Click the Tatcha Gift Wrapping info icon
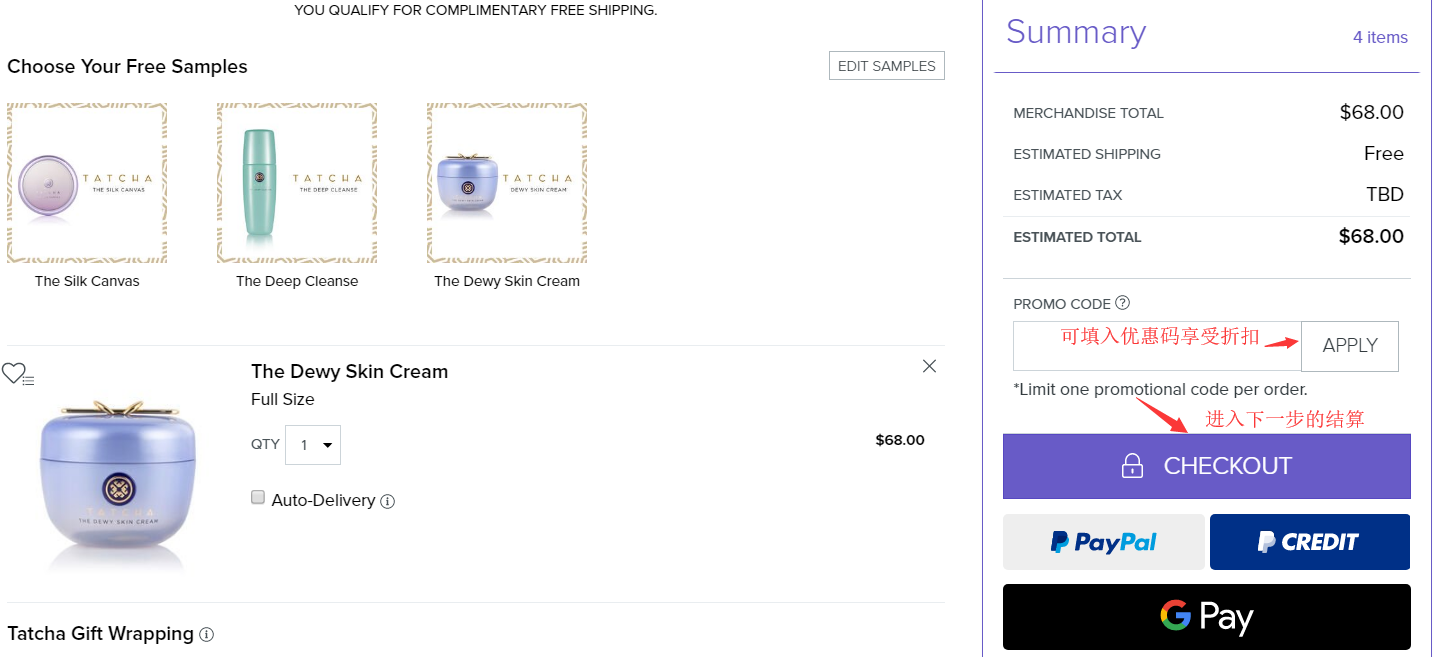The height and width of the screenshot is (657, 1441). pyautogui.click(x=206, y=634)
